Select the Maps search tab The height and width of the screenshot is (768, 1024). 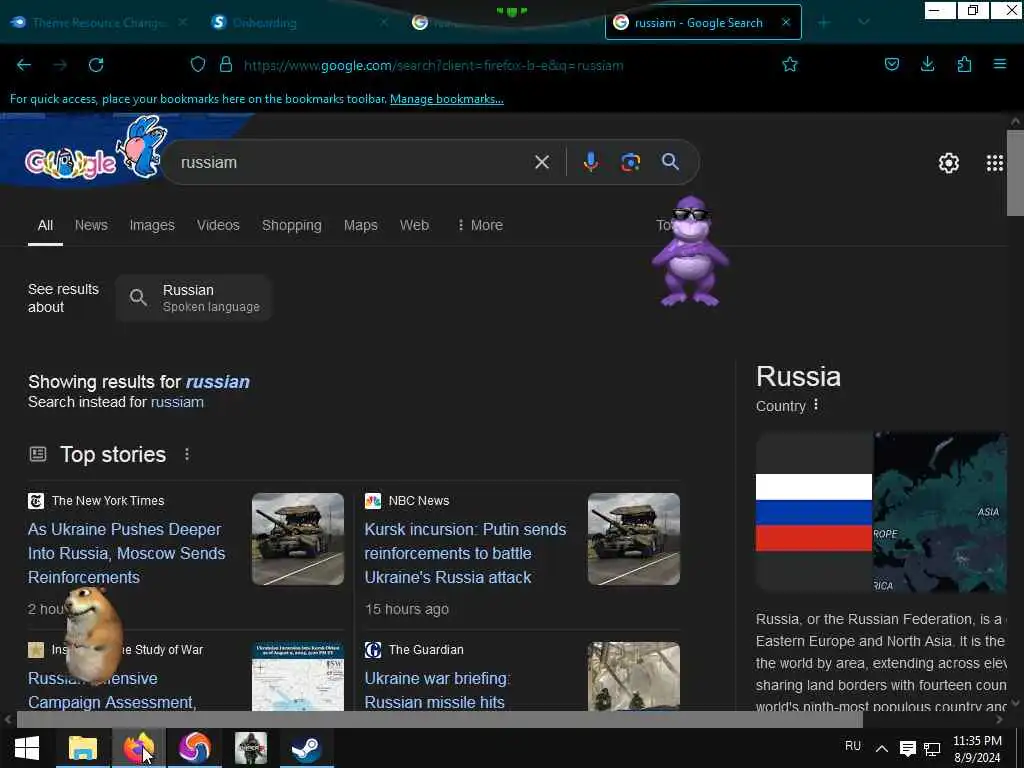point(360,225)
